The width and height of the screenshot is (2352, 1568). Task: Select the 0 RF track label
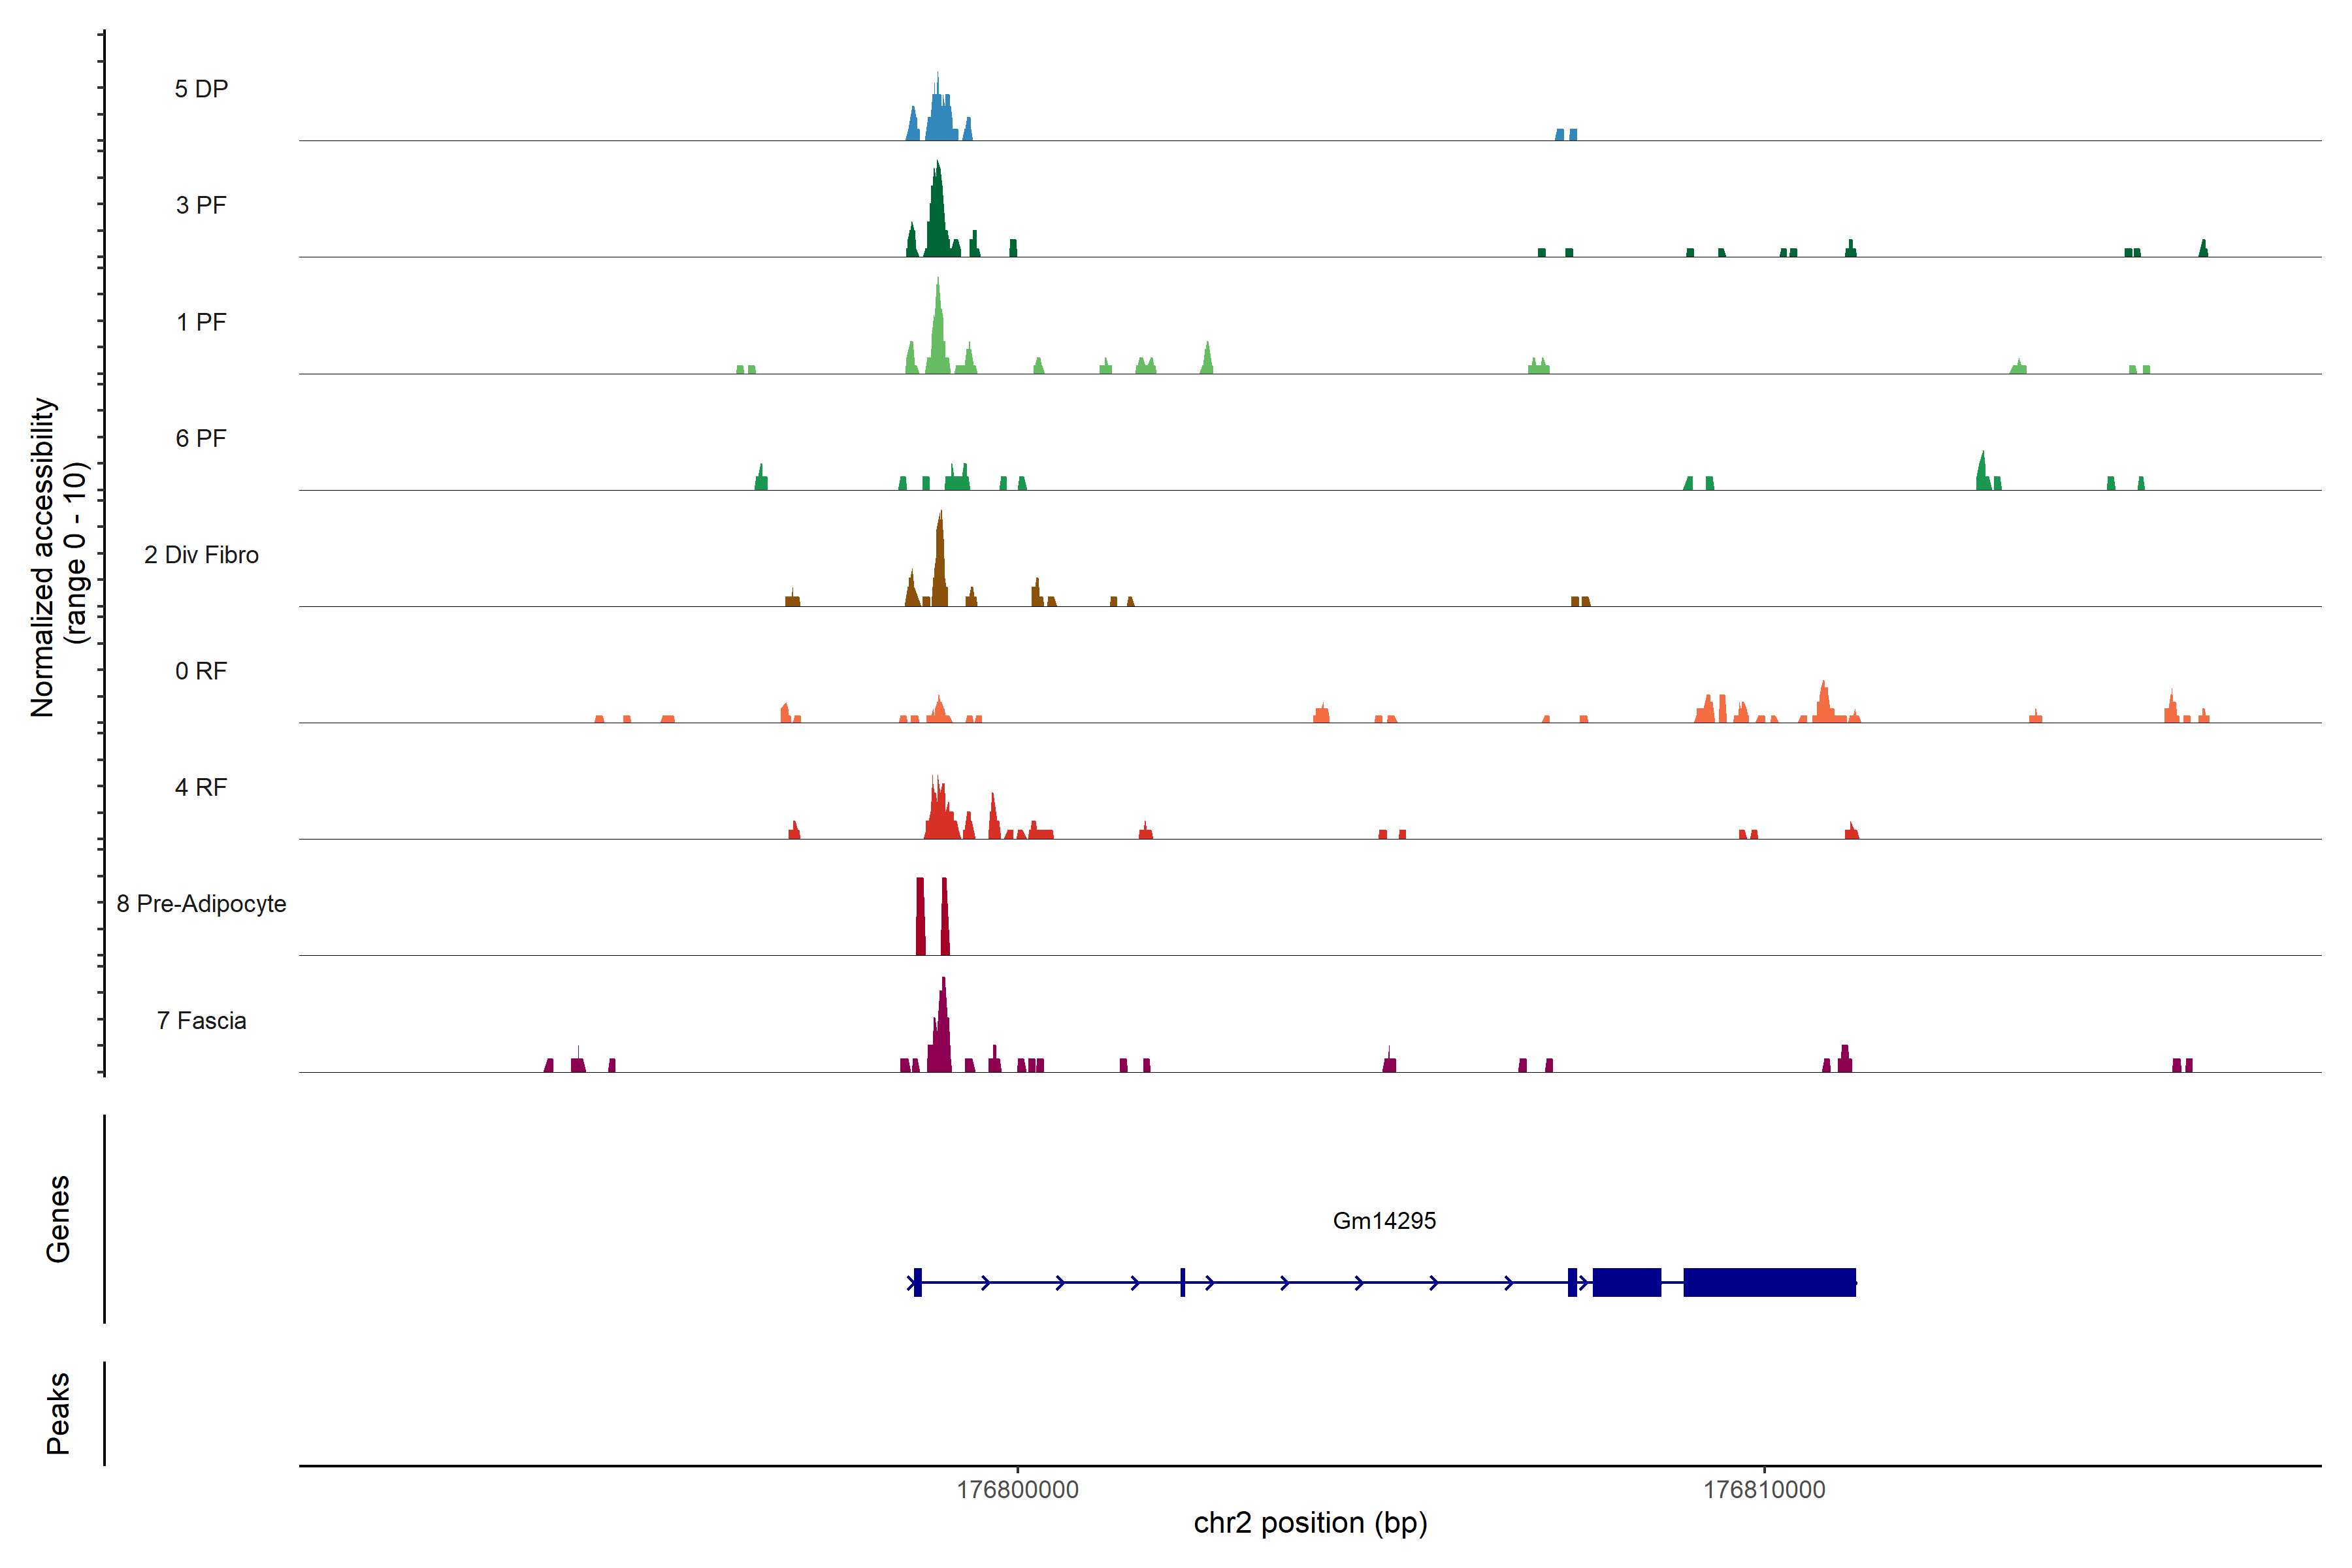coord(201,671)
